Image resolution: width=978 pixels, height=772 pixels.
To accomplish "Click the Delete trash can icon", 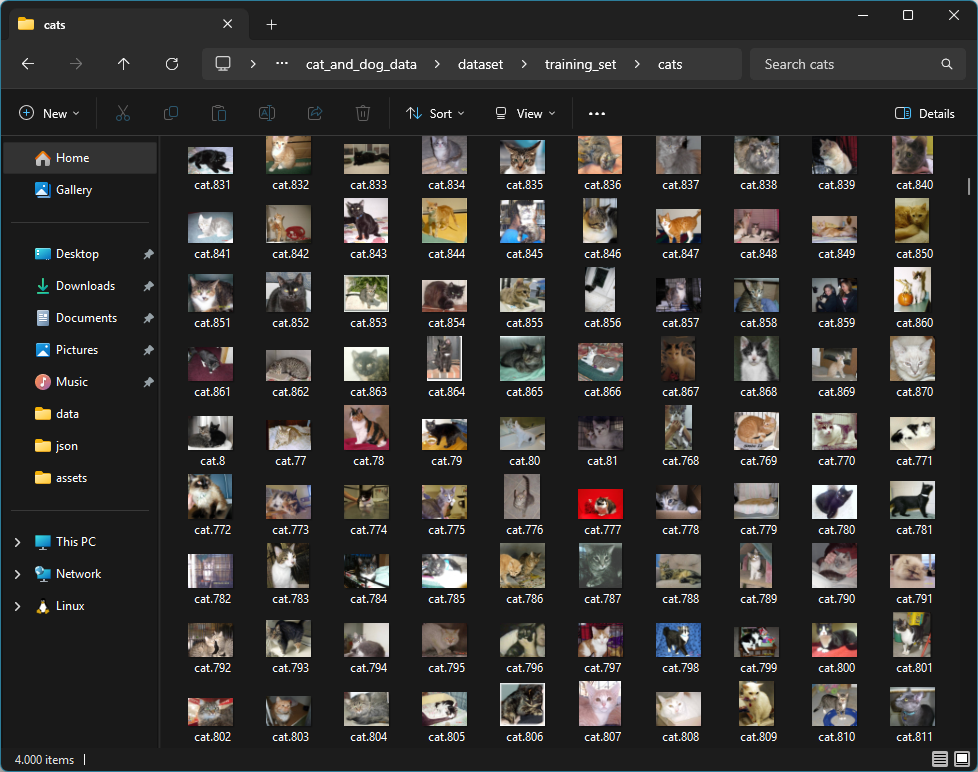I will coord(364,114).
